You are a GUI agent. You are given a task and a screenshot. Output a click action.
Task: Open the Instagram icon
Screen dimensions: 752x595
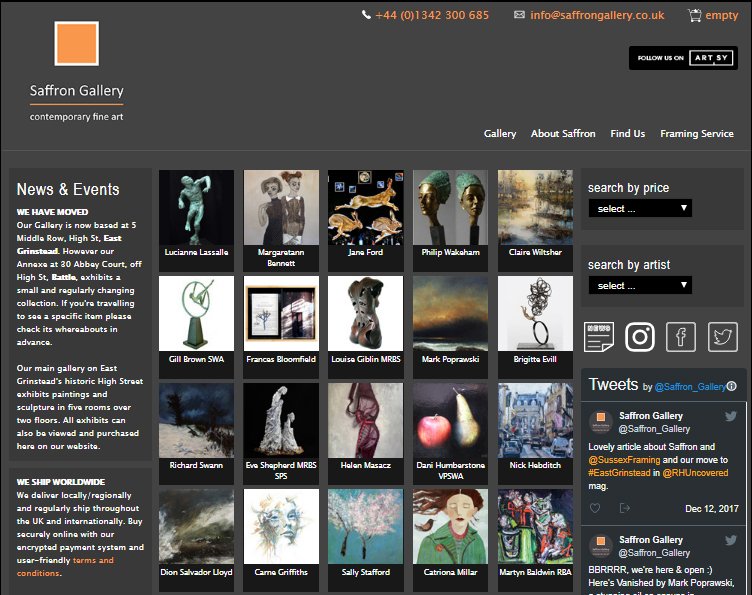[640, 337]
